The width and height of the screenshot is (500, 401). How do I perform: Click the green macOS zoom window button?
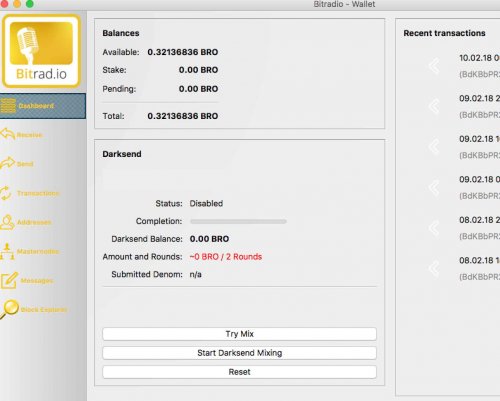[30, 4]
